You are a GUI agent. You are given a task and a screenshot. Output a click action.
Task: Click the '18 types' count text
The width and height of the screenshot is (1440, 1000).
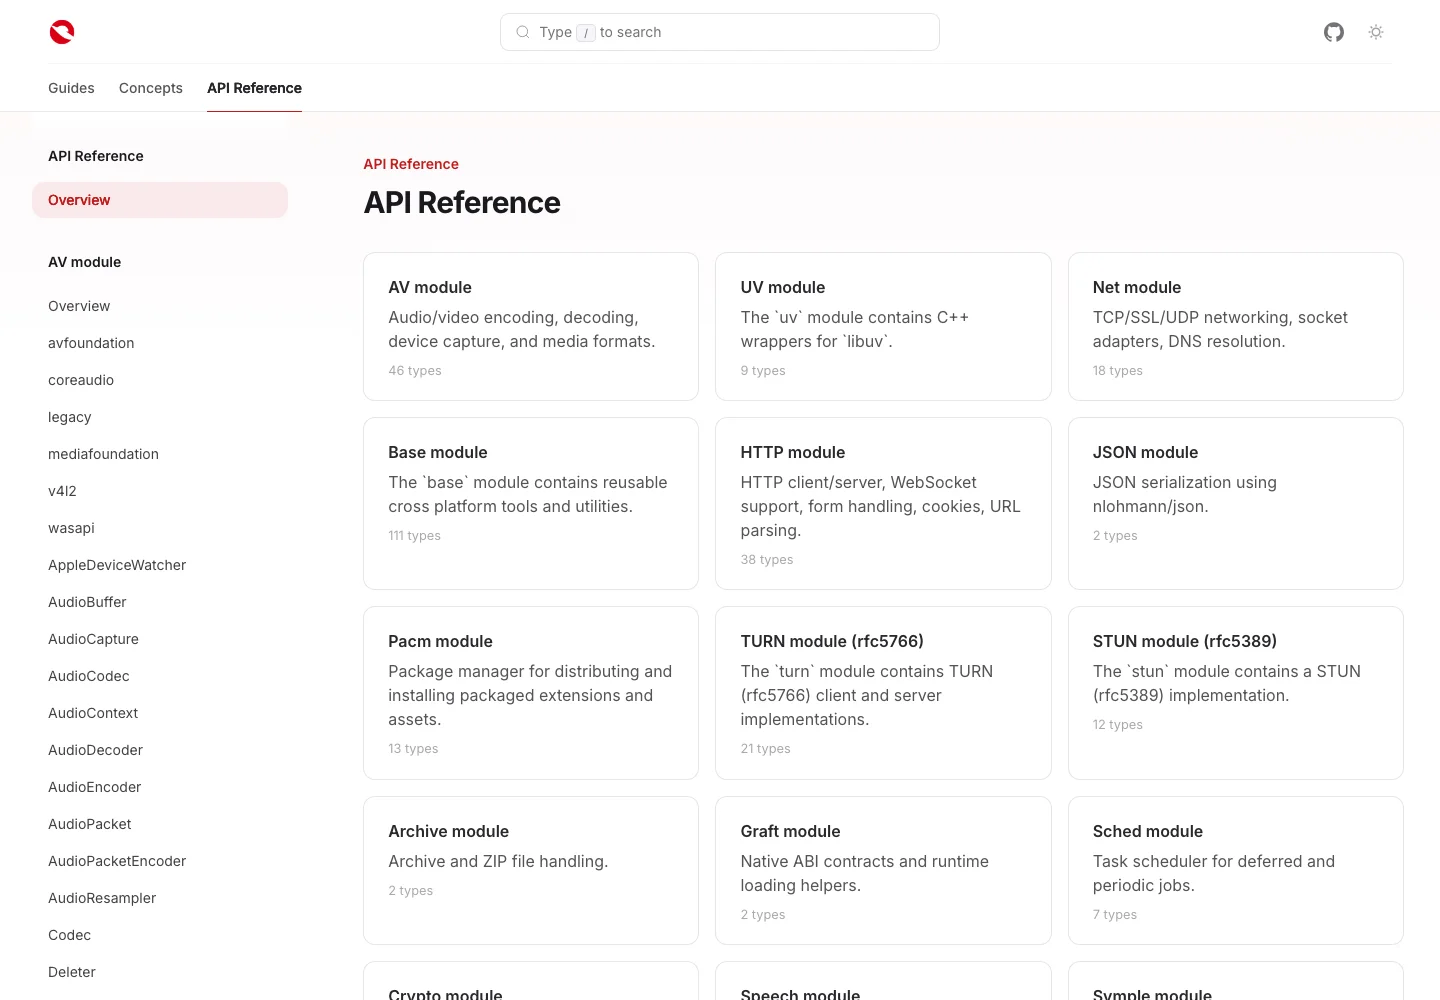[1118, 371]
